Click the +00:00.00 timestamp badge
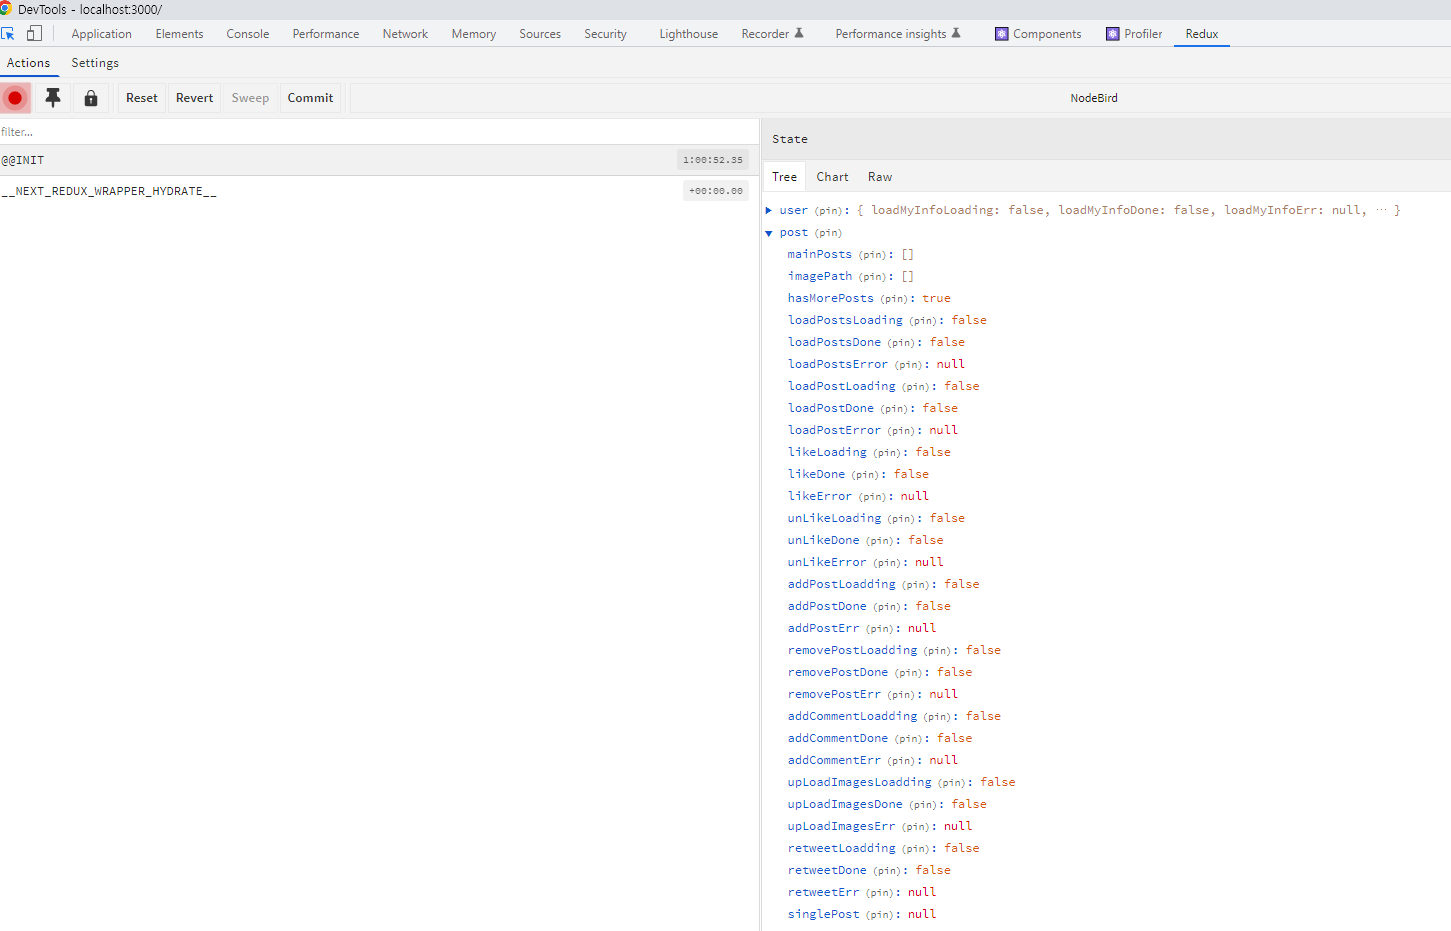Viewport: 1451px width, 931px height. [x=716, y=191]
